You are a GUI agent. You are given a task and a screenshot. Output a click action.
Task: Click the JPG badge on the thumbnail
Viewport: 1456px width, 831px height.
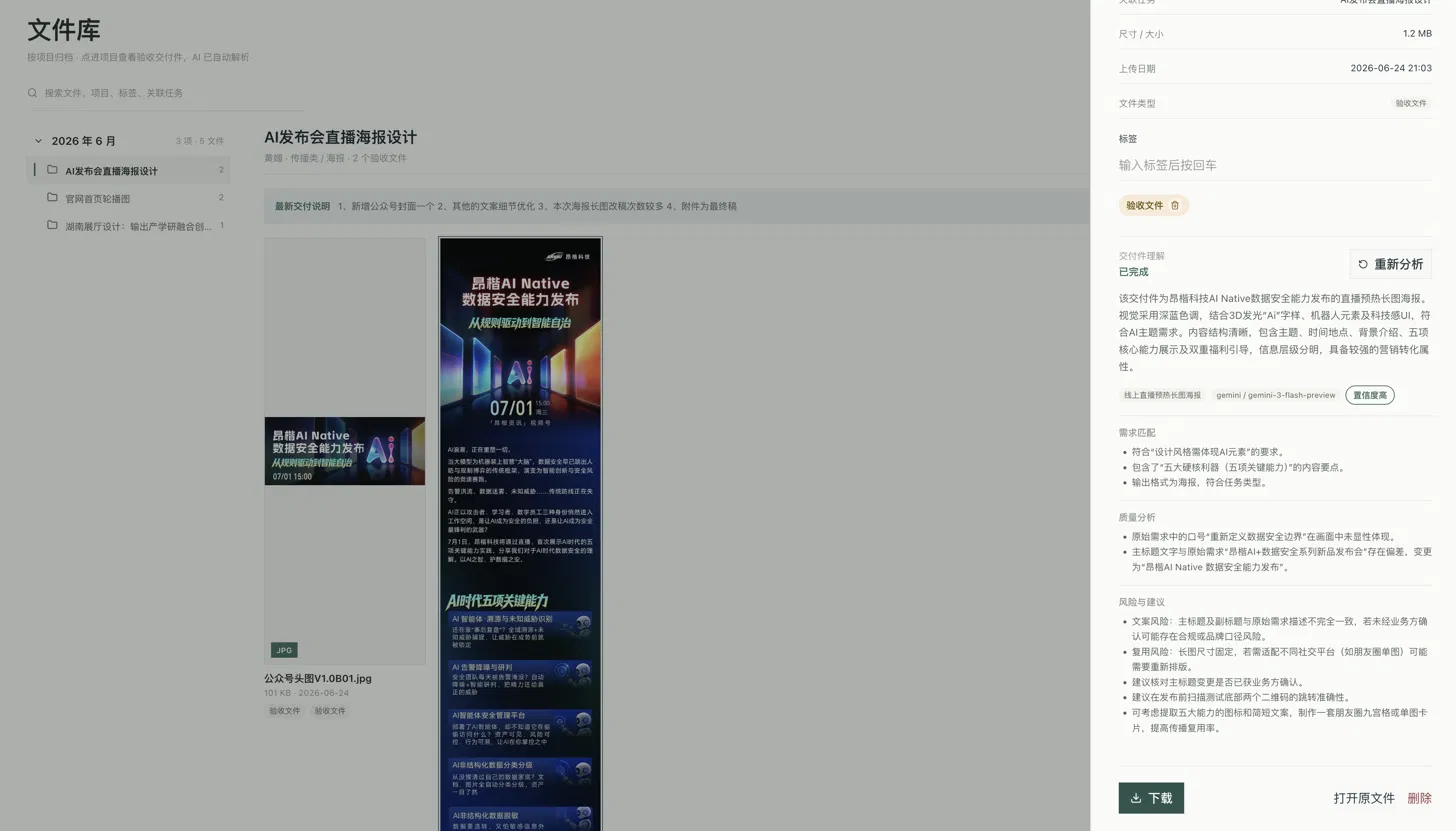(284, 650)
